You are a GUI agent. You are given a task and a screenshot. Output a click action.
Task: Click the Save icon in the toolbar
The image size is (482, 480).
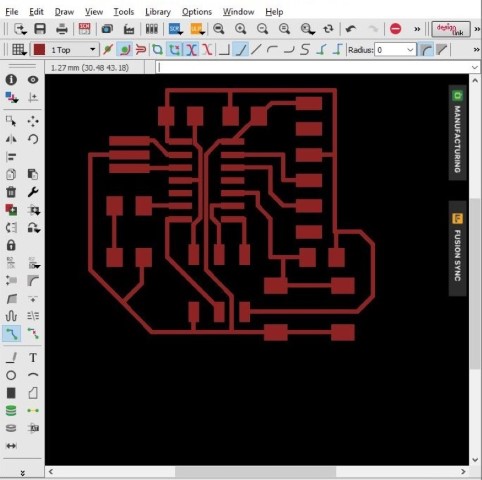coord(40,29)
